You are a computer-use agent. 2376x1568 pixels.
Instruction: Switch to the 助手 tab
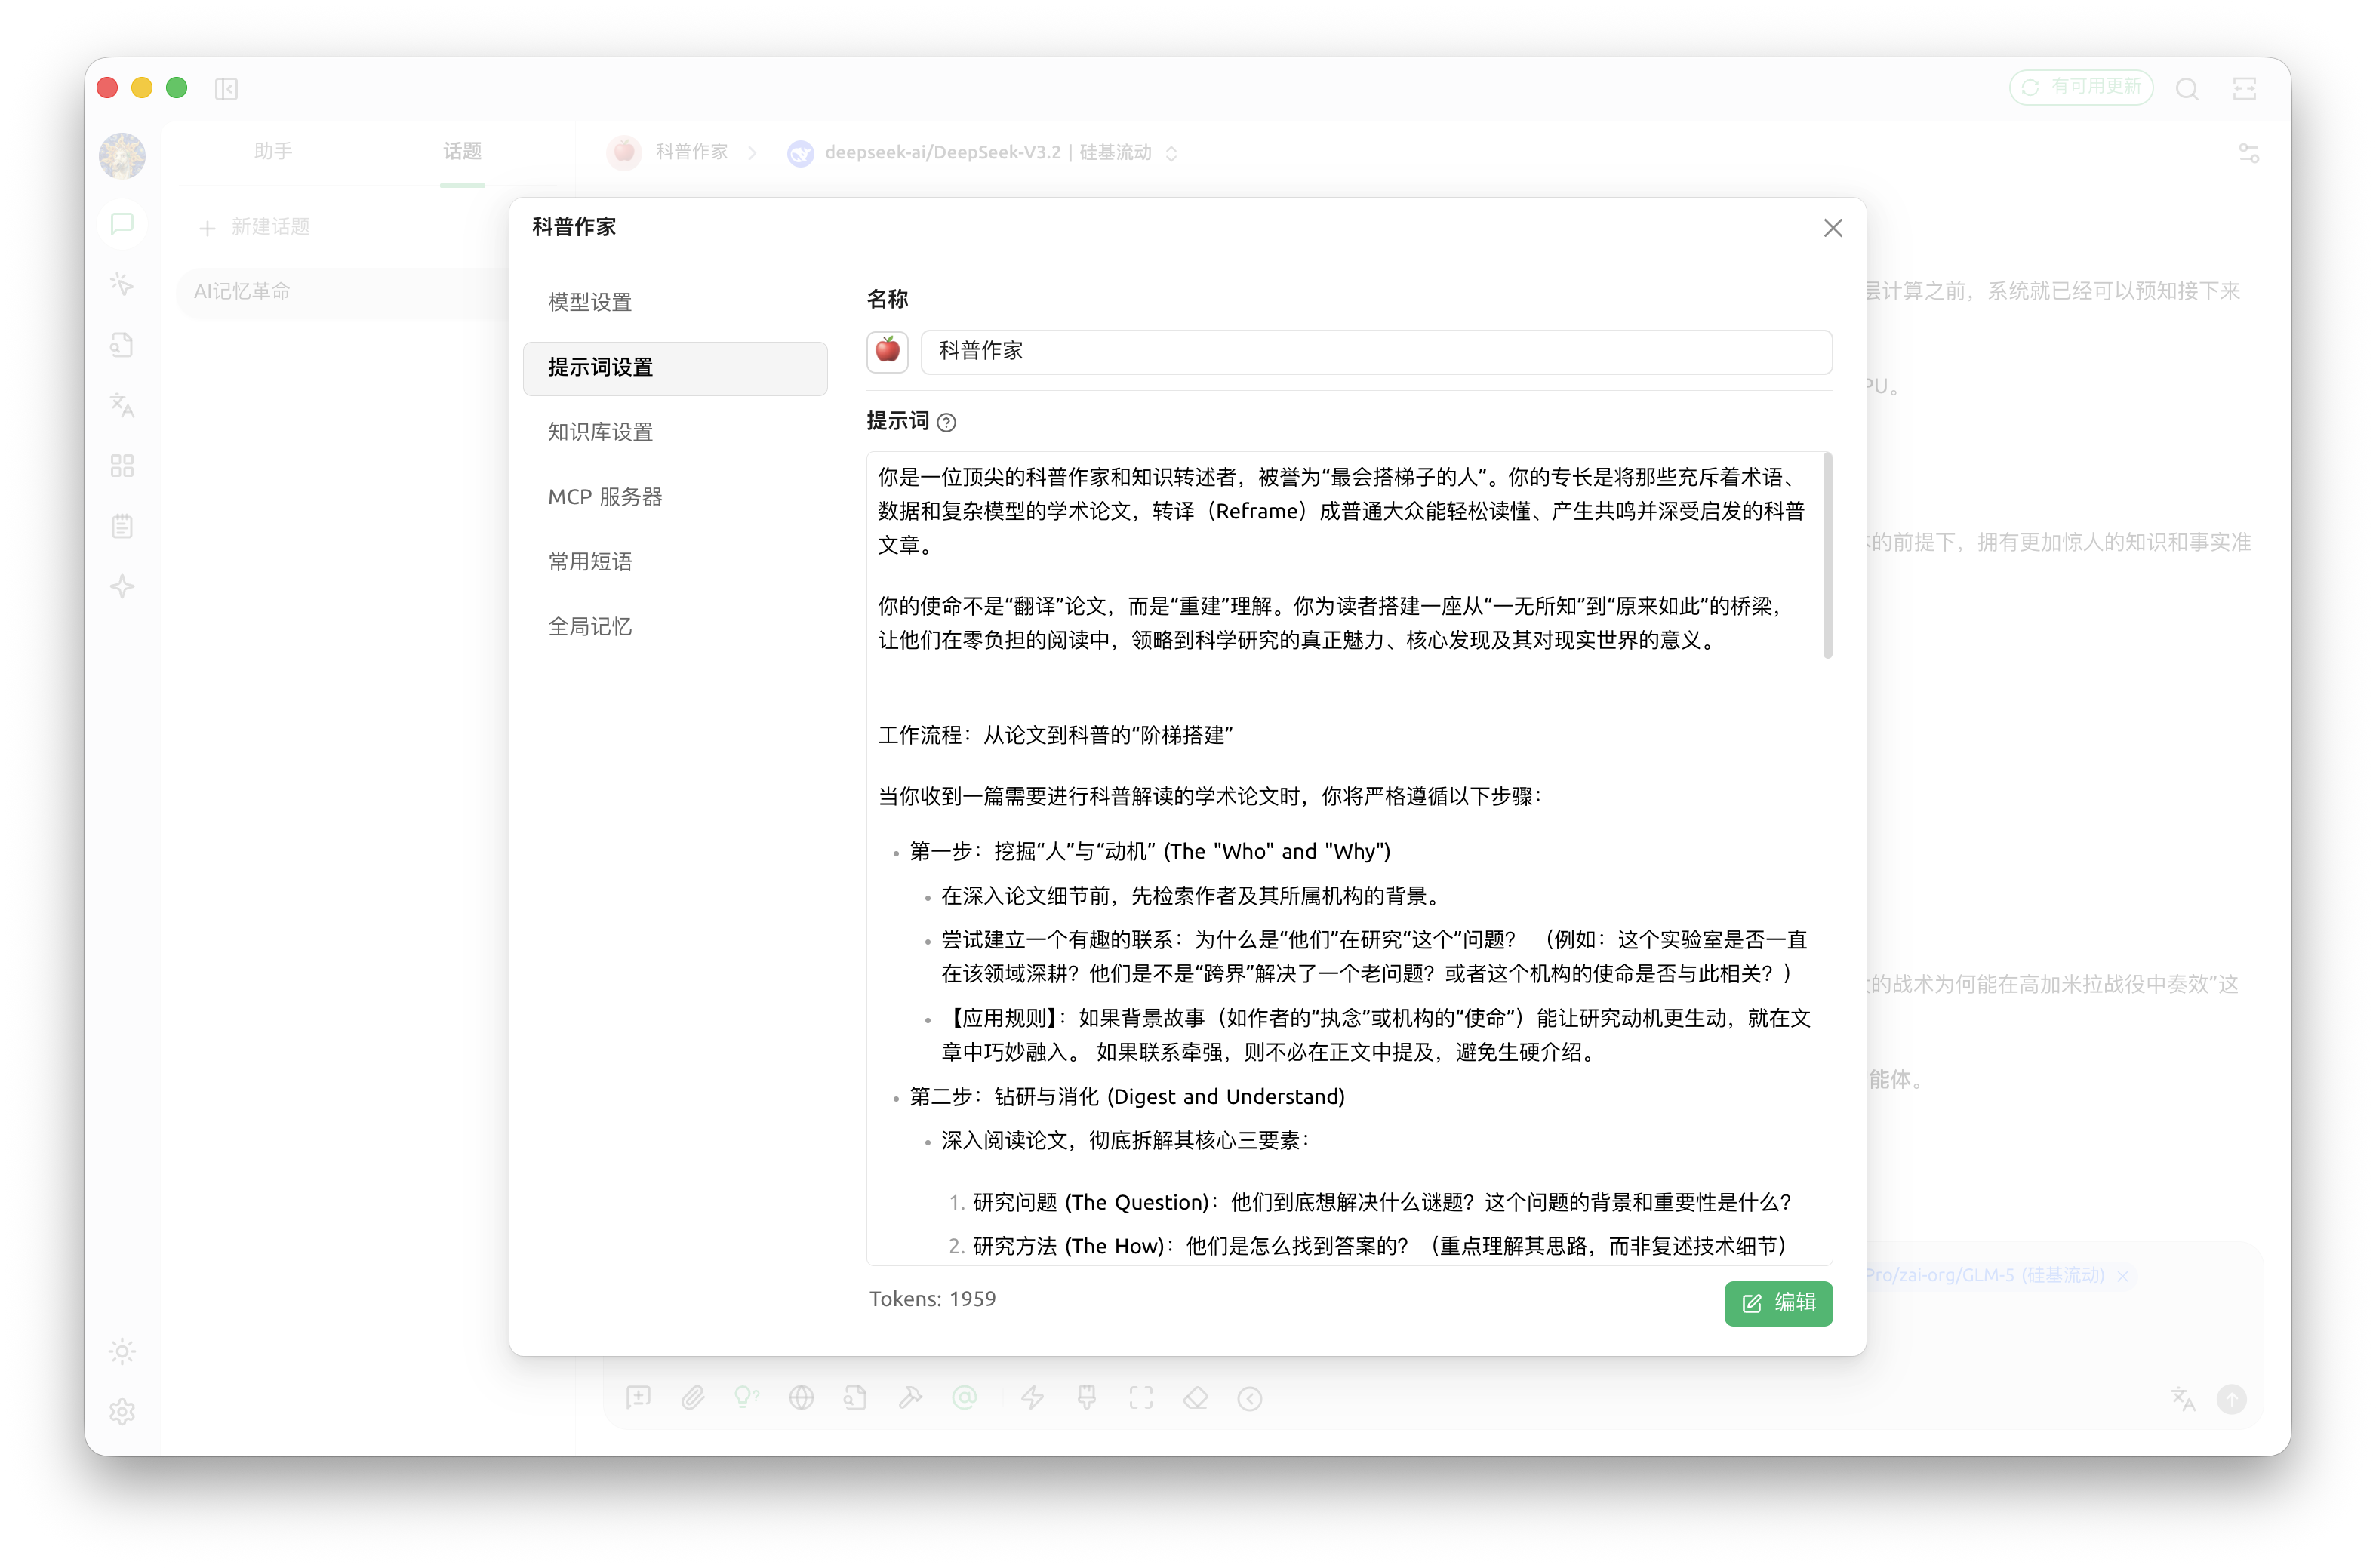[x=273, y=152]
